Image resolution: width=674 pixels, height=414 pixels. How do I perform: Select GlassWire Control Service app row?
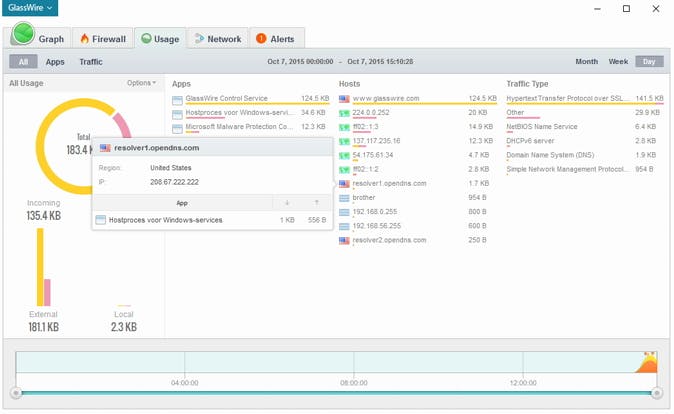(251, 99)
